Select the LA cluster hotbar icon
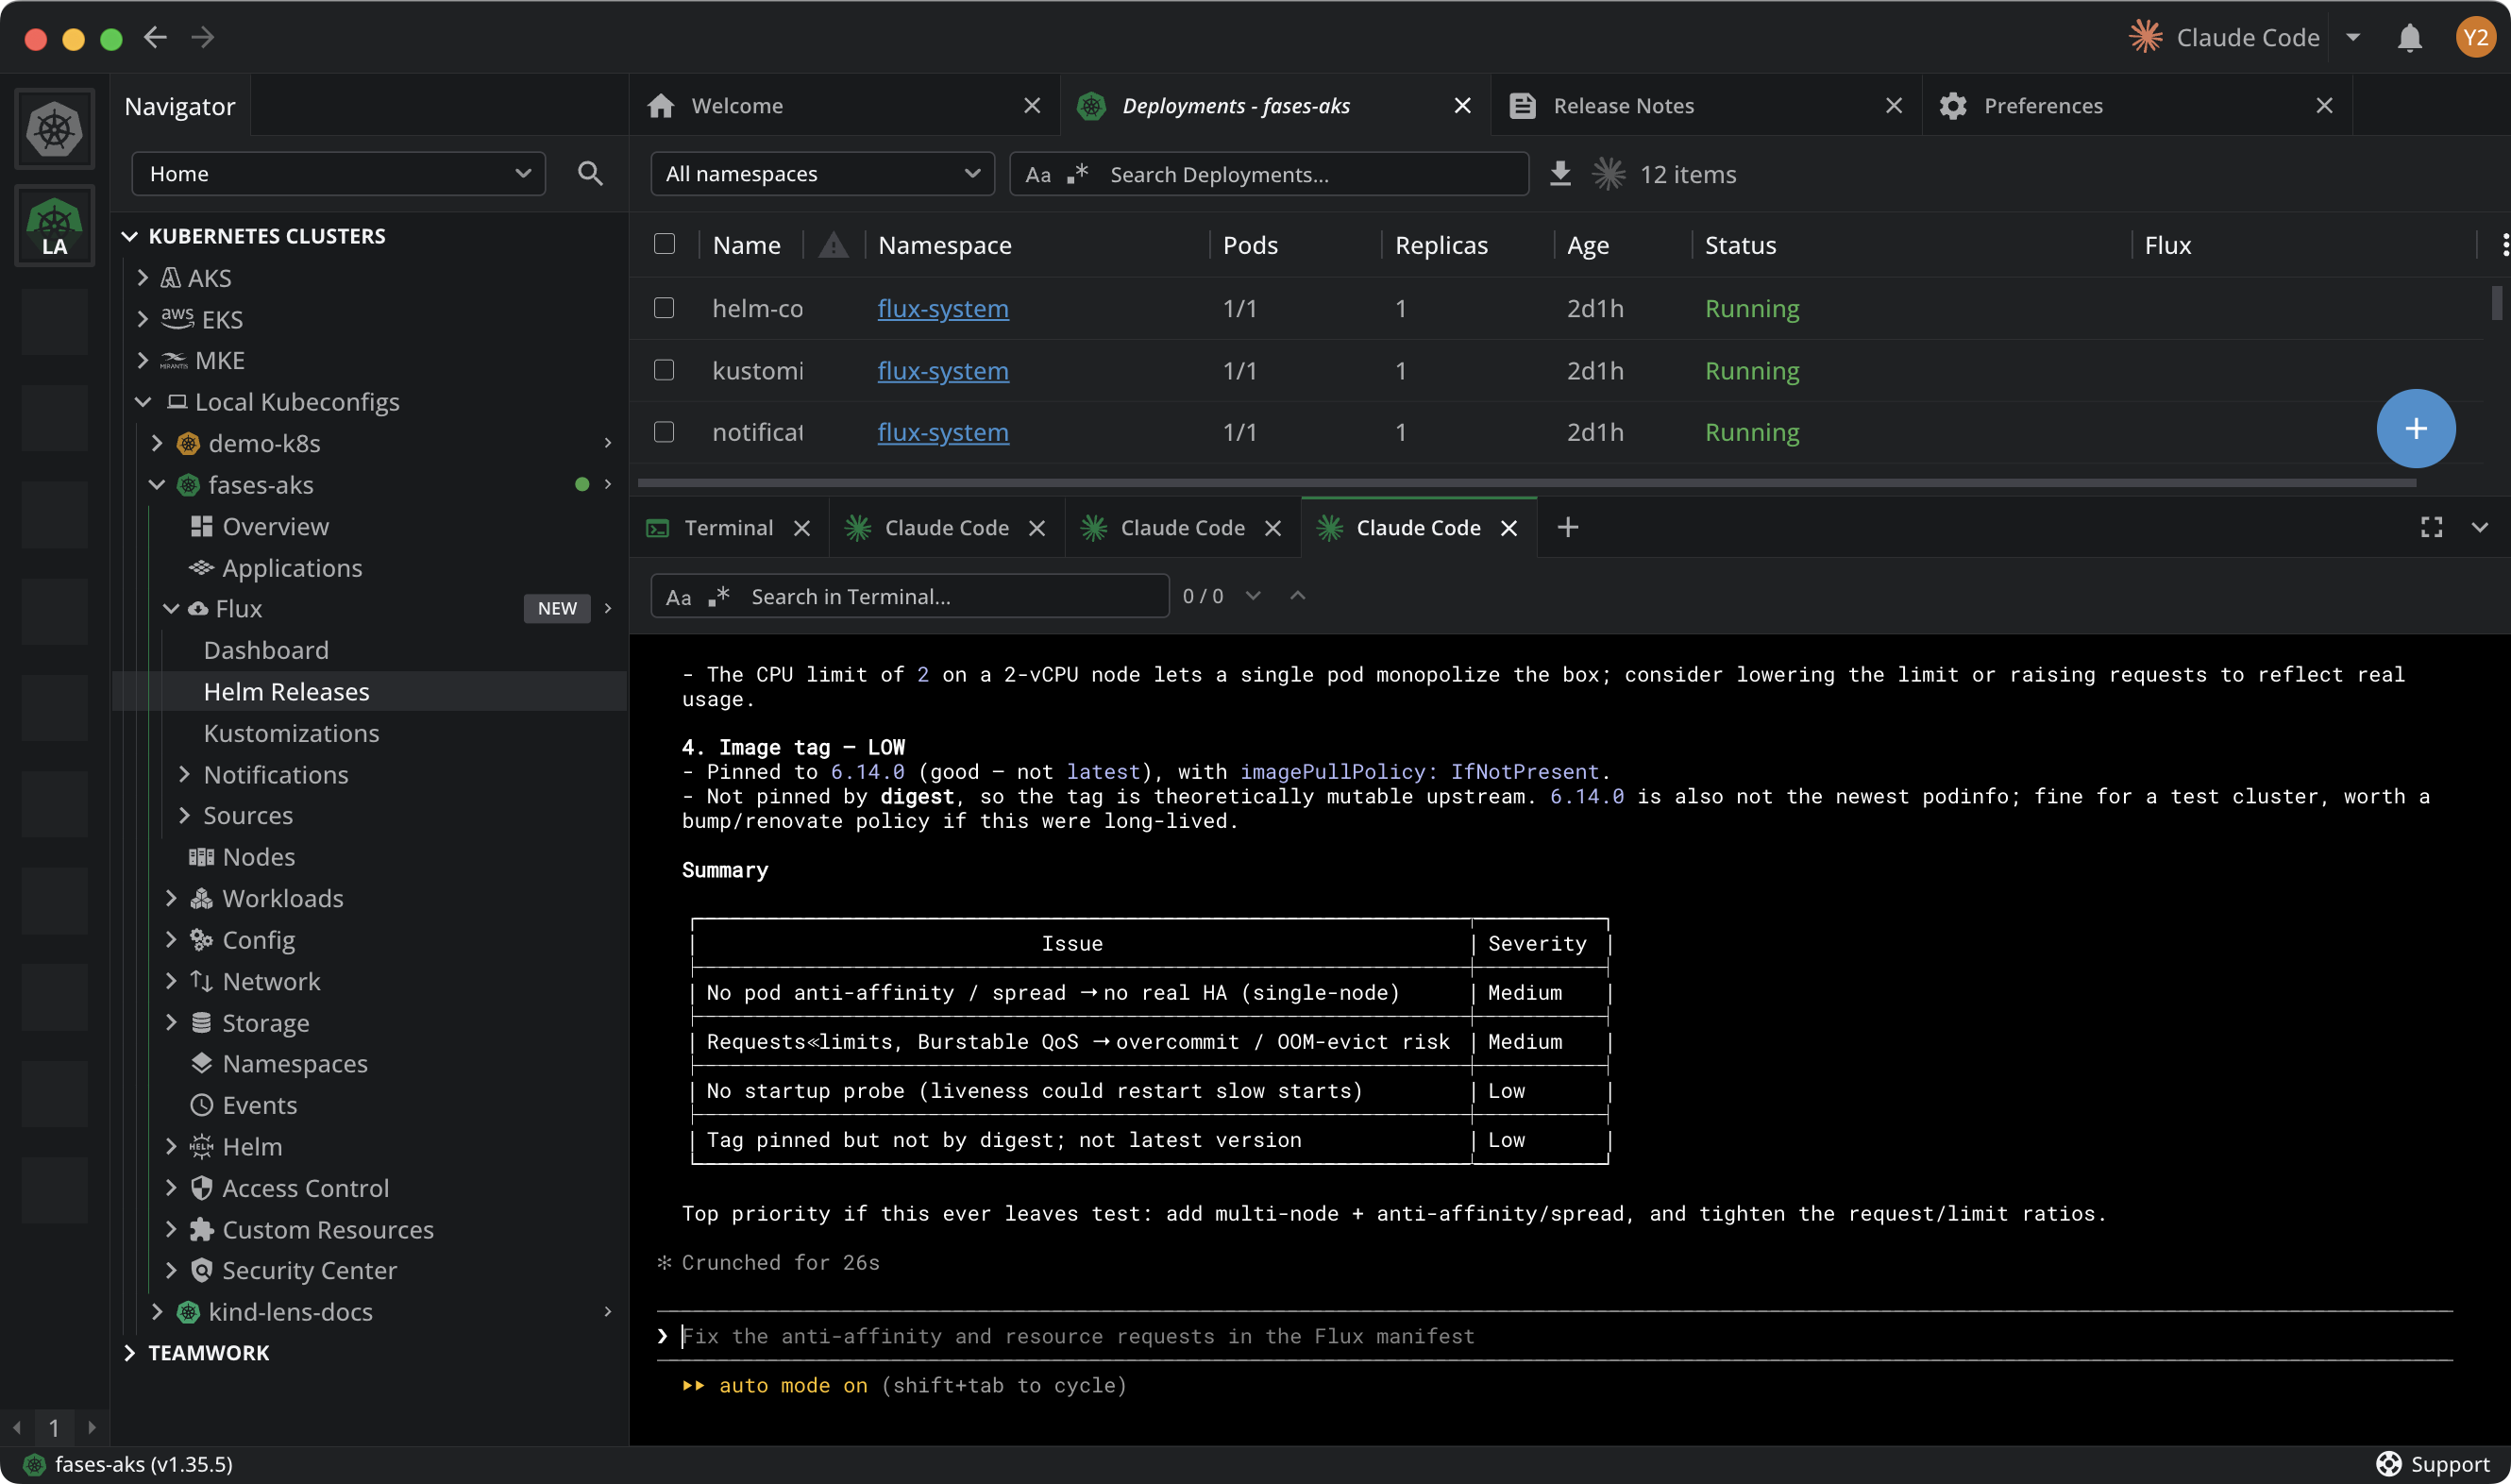The height and width of the screenshot is (1484, 2511). (x=54, y=226)
